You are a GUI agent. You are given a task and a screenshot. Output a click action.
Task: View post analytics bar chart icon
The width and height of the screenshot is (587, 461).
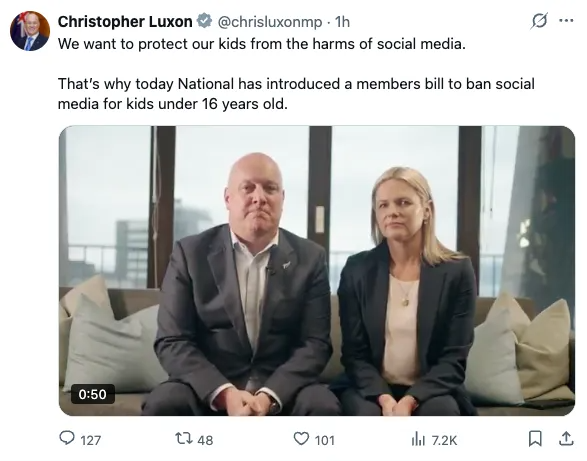tap(418, 439)
